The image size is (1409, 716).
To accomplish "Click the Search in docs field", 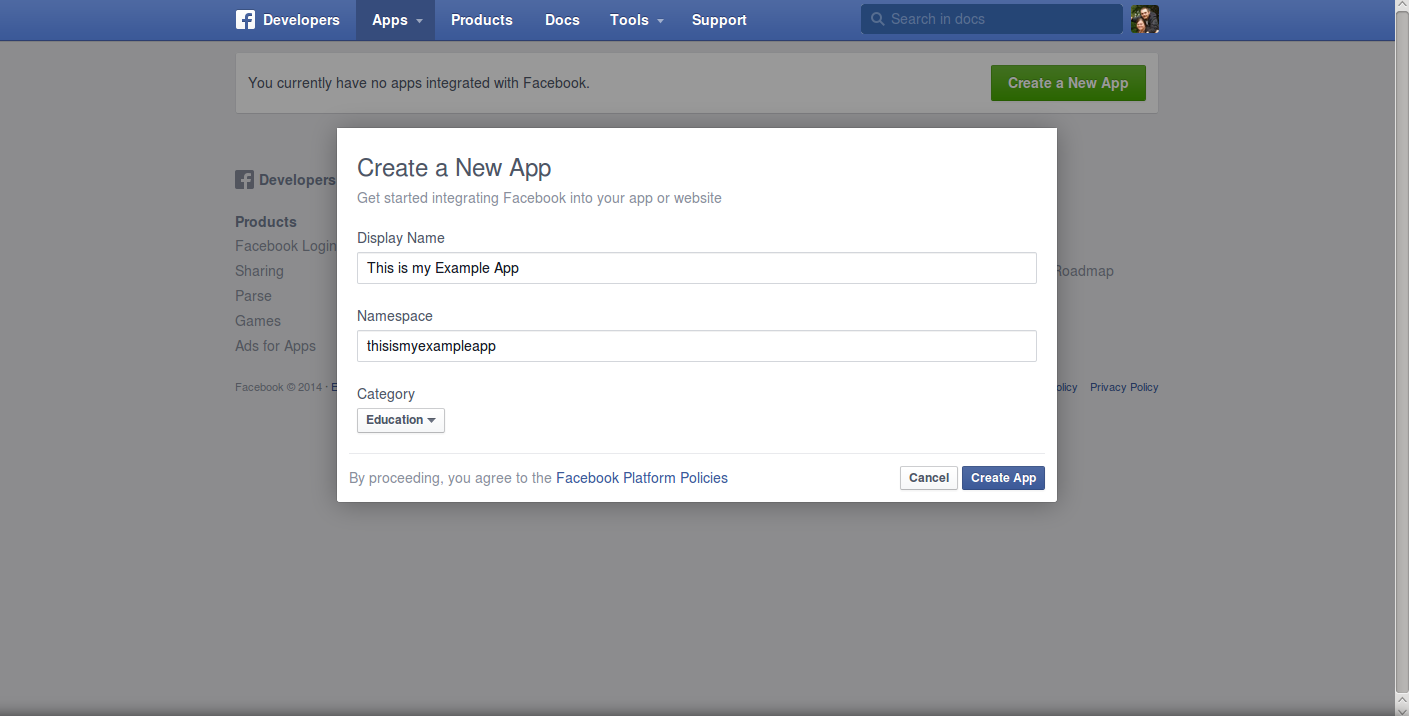I will tap(1000, 19).
